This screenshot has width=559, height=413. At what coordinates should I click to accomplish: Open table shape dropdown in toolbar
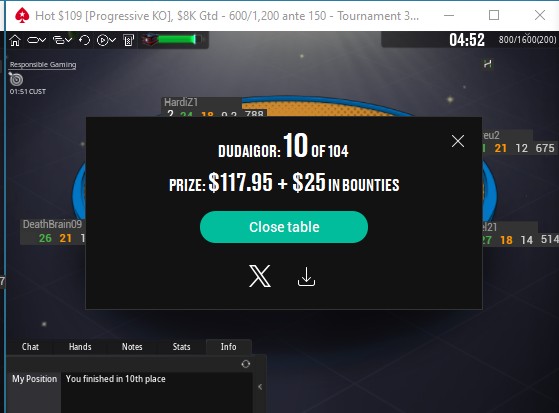pyautogui.click(x=37, y=40)
